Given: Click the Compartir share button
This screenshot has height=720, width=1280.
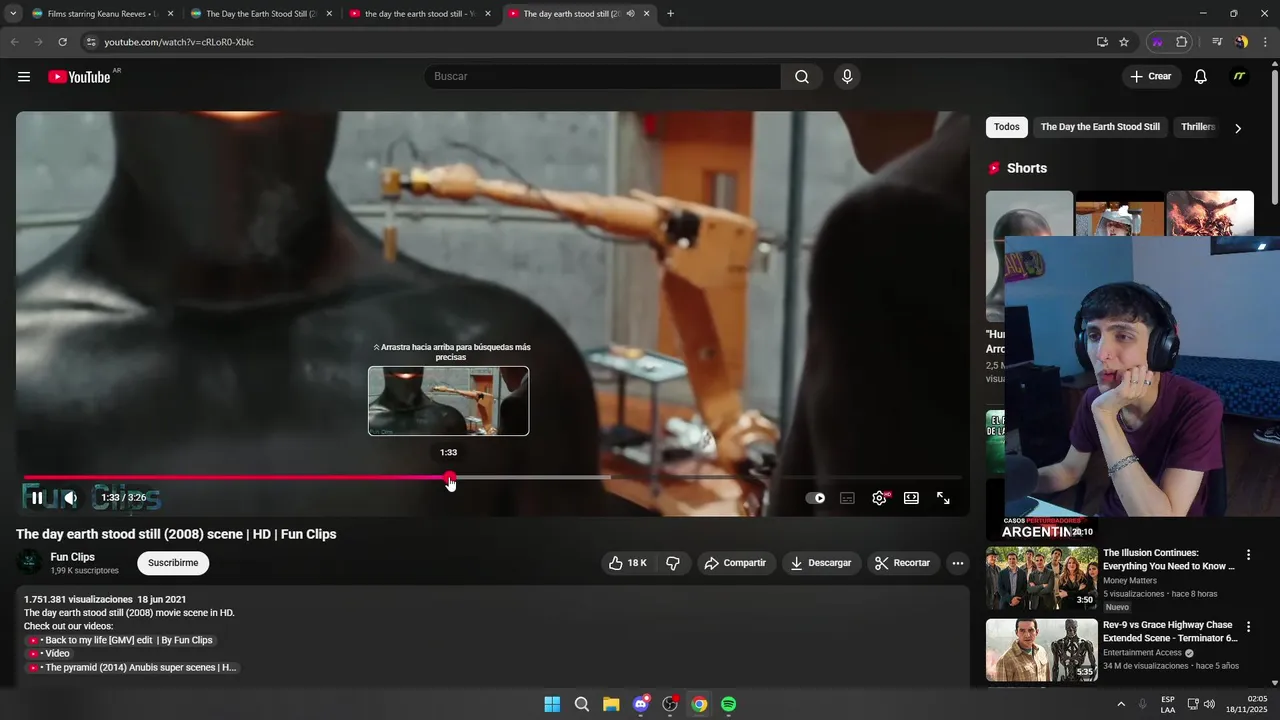Looking at the screenshot, I should point(735,563).
